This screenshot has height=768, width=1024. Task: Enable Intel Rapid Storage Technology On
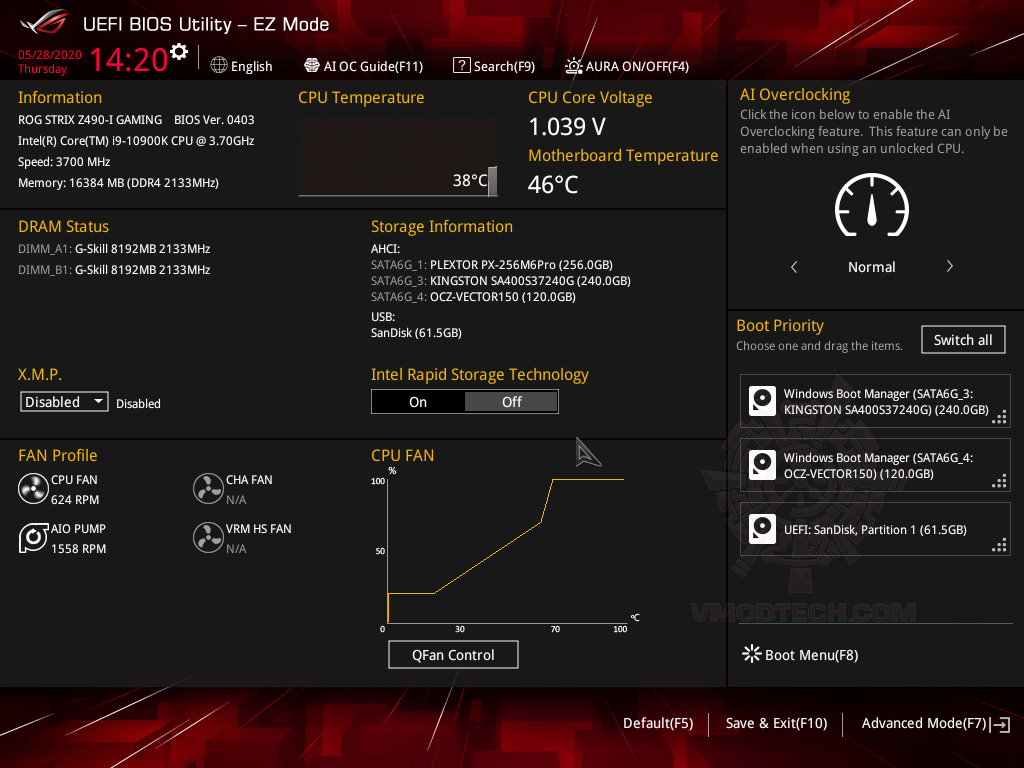[x=418, y=401]
